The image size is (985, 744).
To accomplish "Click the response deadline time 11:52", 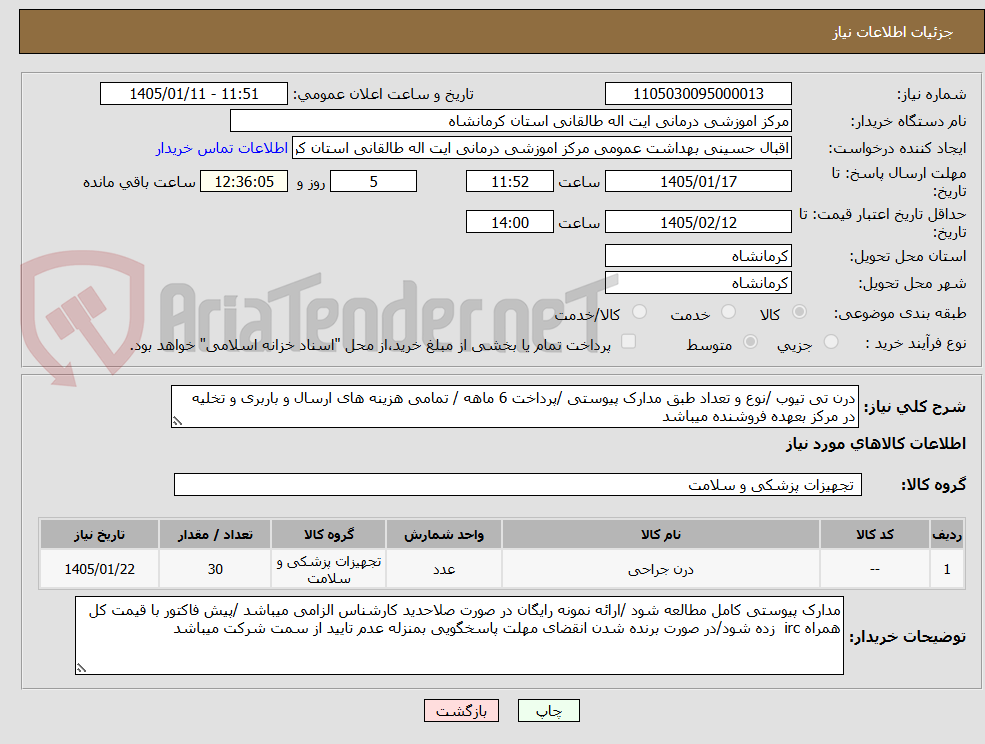I will pos(509,182).
